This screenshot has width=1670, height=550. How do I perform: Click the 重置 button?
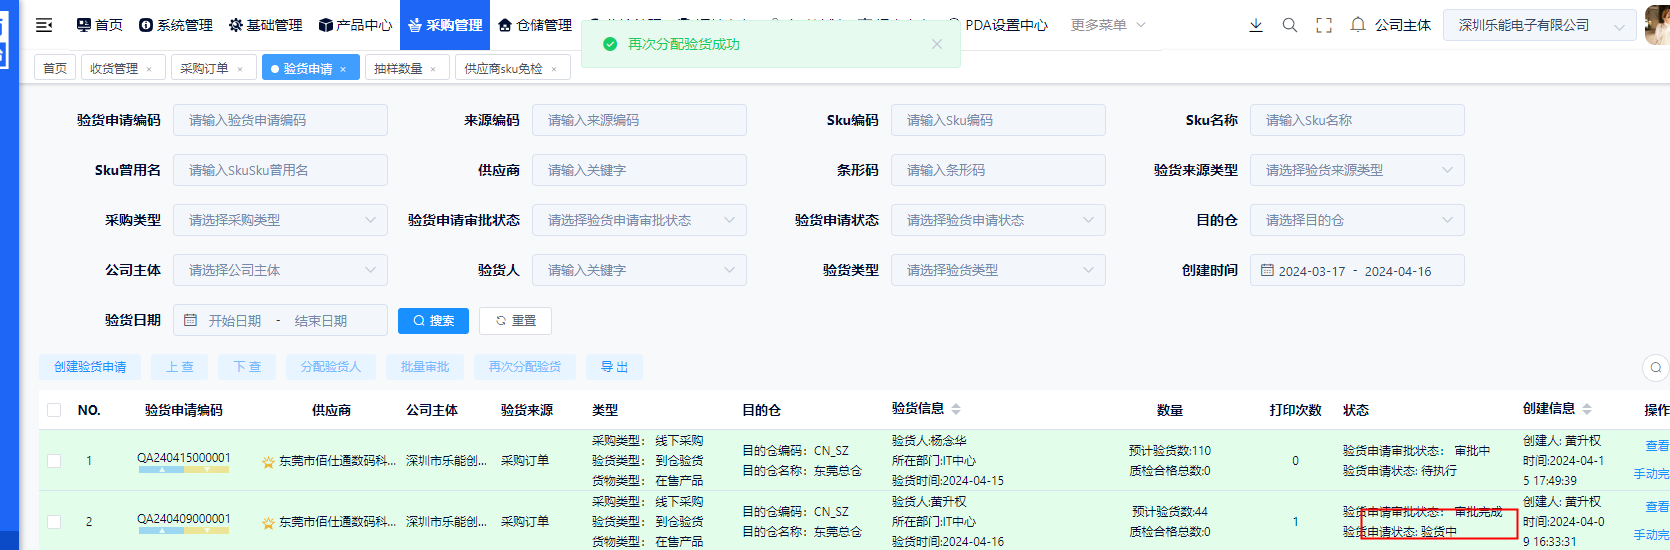(x=515, y=320)
